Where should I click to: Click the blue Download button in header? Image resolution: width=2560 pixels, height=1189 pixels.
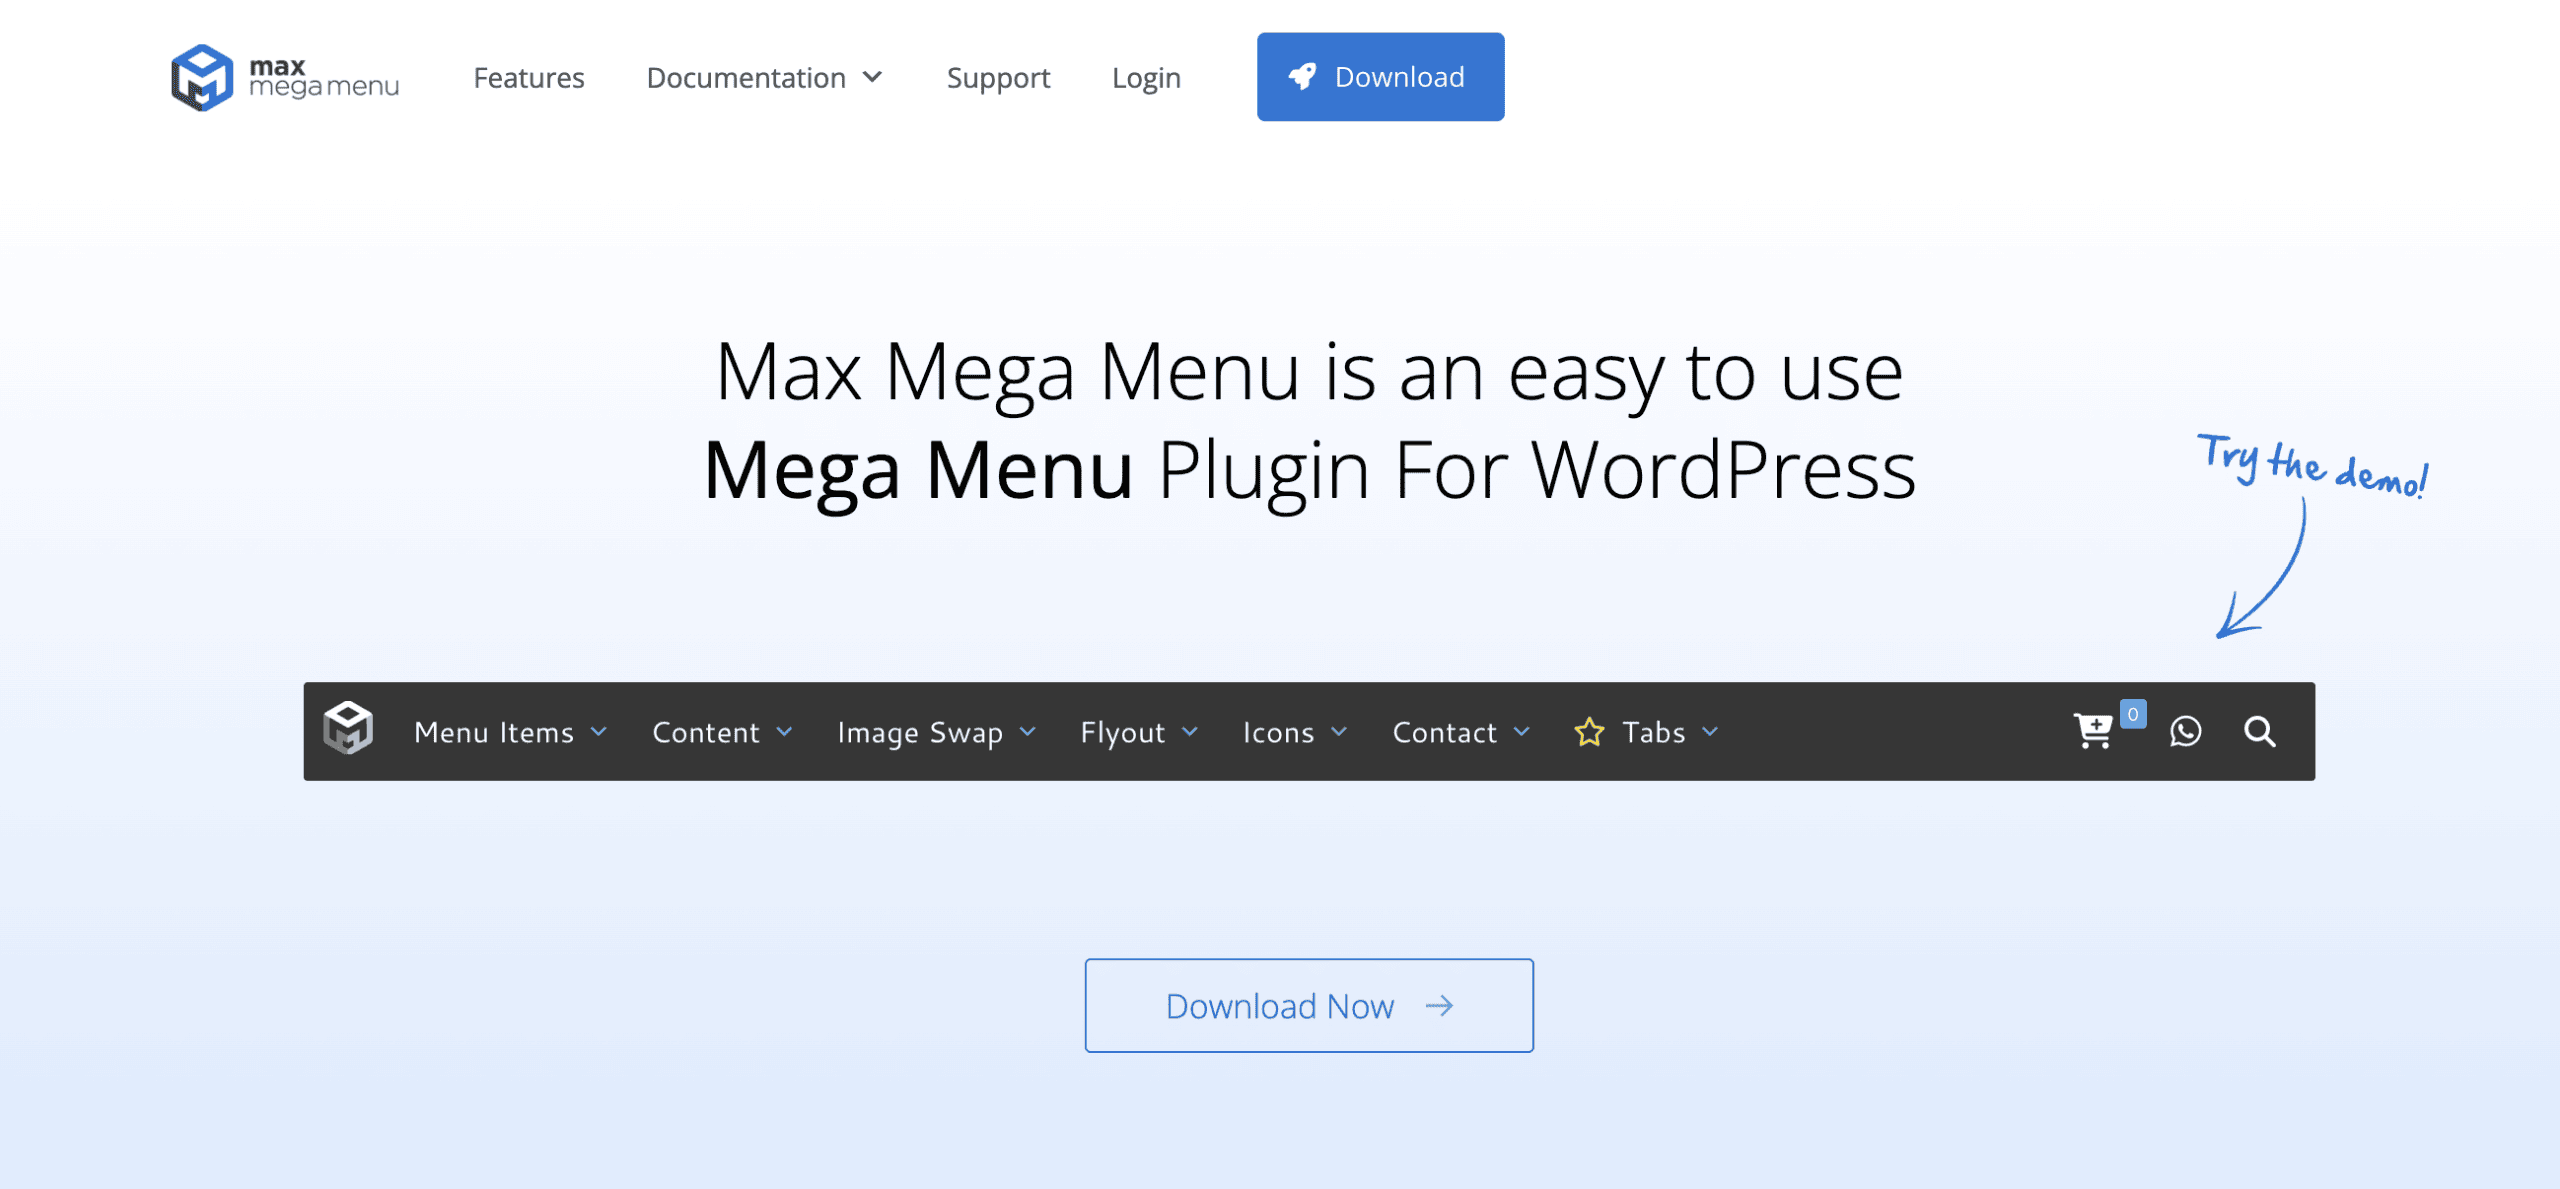pos(1380,77)
